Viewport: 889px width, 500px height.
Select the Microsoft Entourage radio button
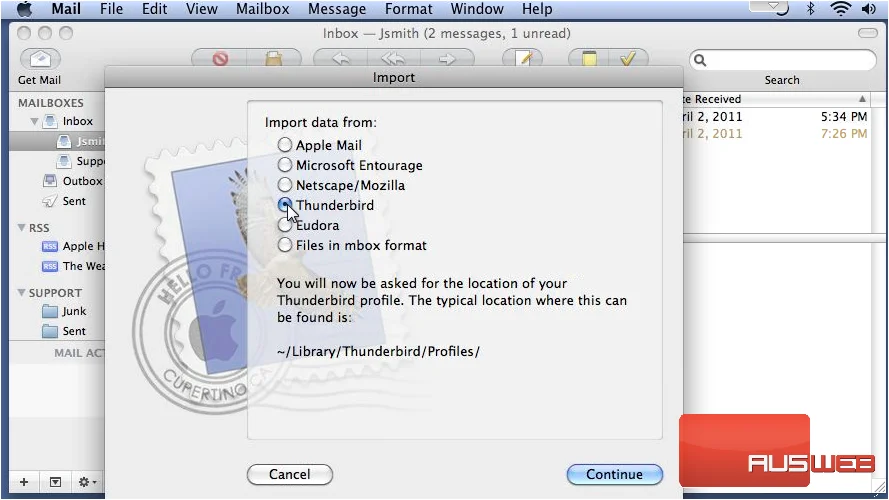[285, 165]
